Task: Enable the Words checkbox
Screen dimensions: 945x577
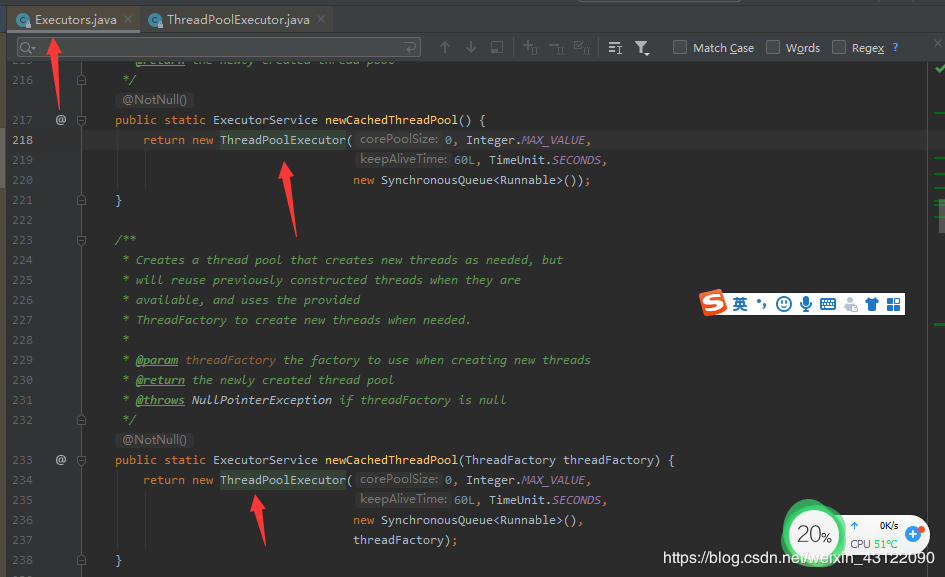Action: 773,47
